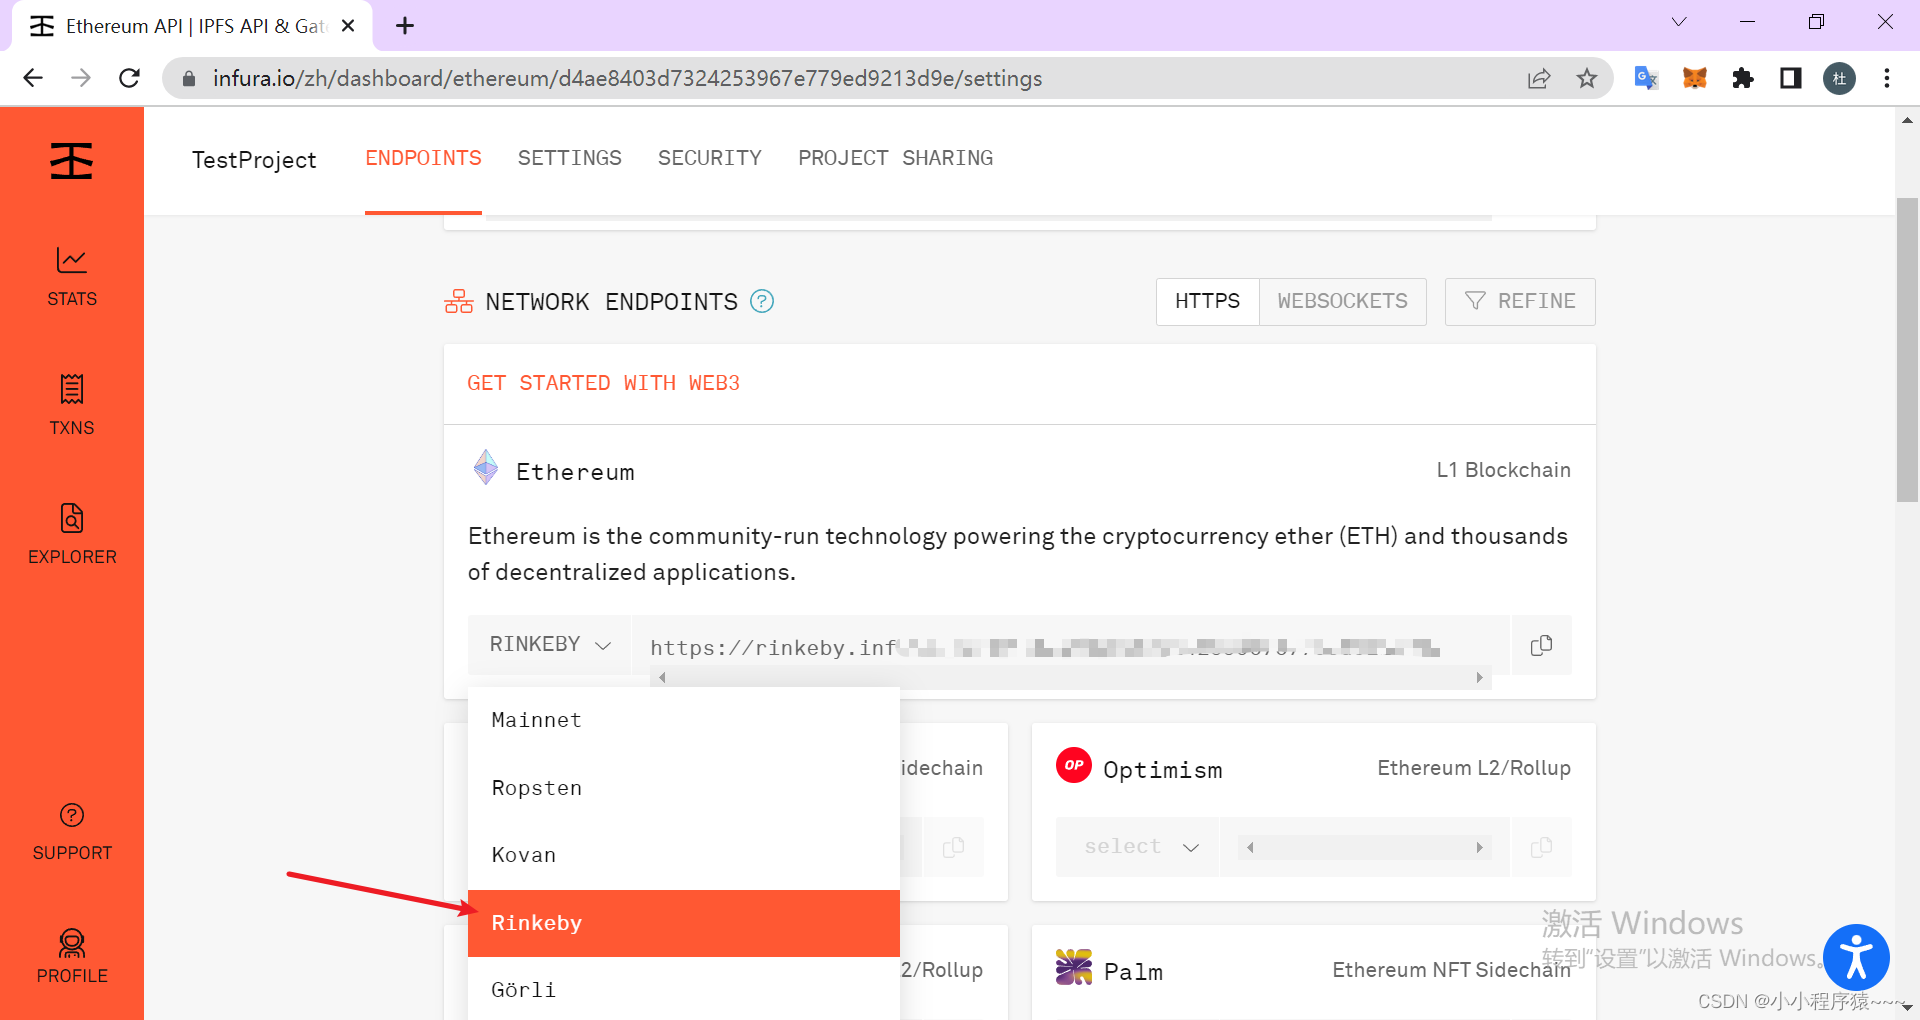Bookmark this page with the star
1920x1020 pixels.
click(1587, 78)
